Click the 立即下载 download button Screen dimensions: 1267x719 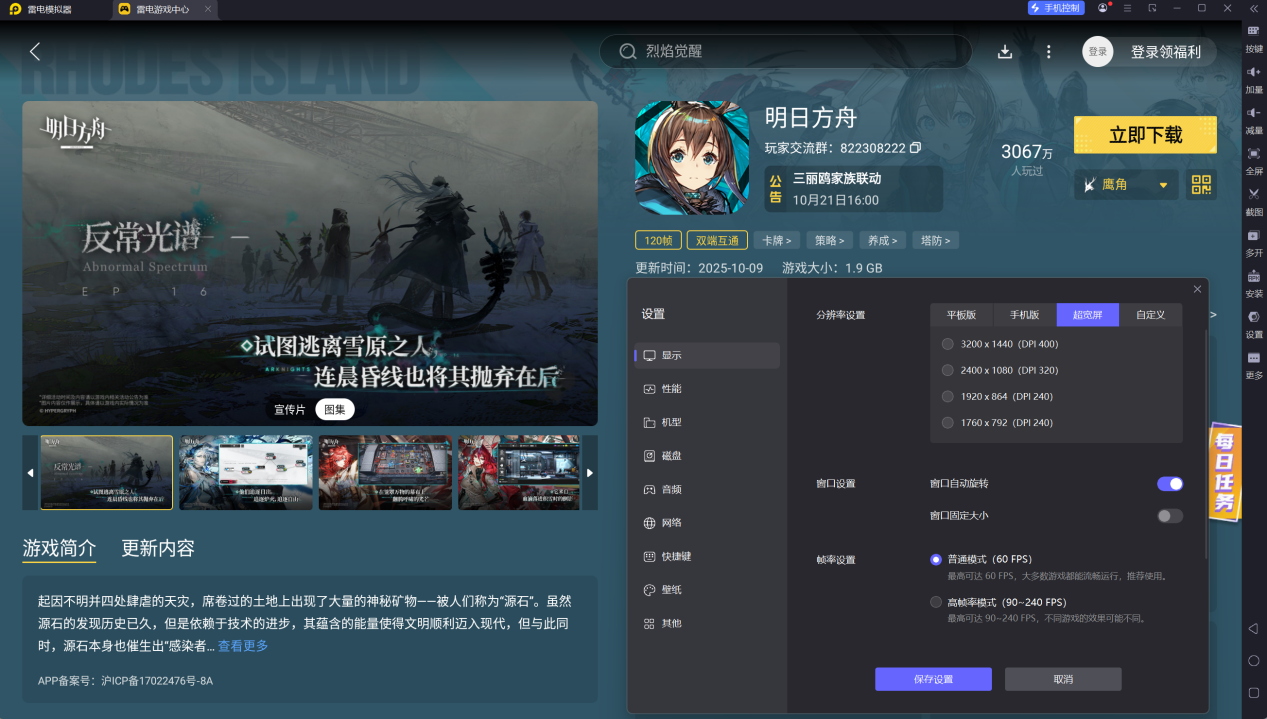point(1145,134)
